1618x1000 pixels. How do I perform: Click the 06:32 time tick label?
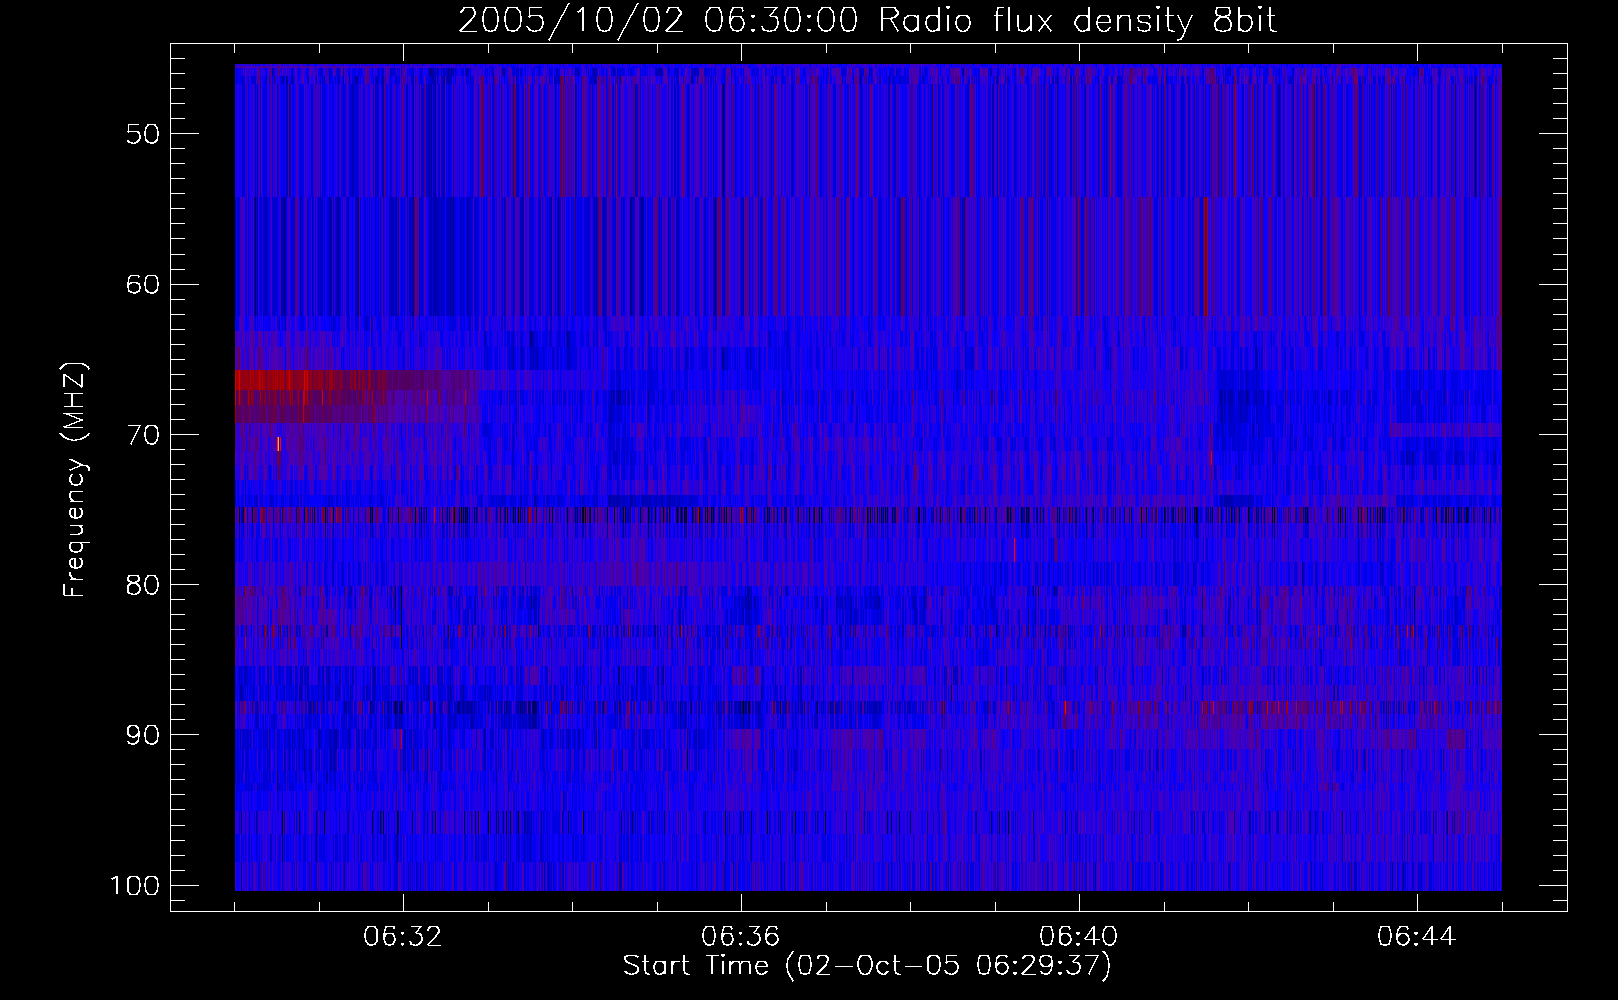[403, 937]
